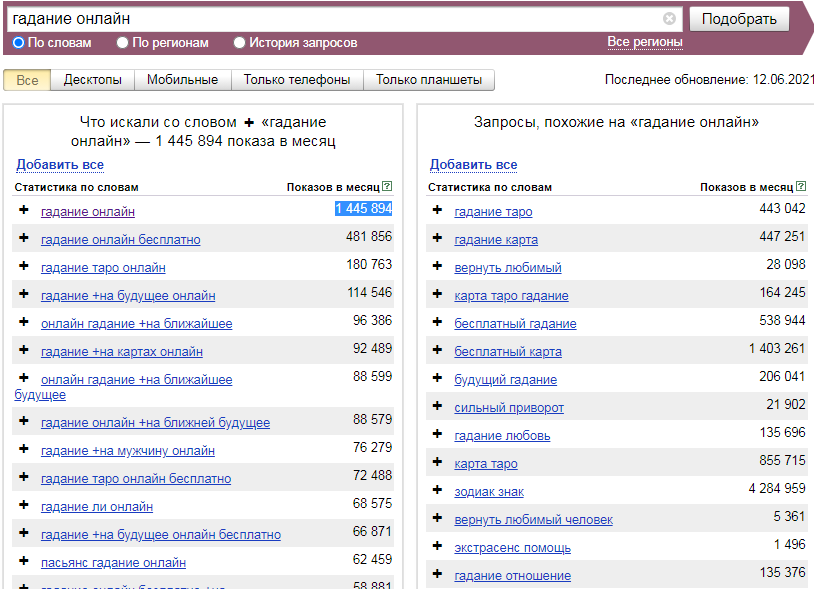
Task: Add 'гадание таро онлайн бесплатно' plus icon
Action: 23,477
